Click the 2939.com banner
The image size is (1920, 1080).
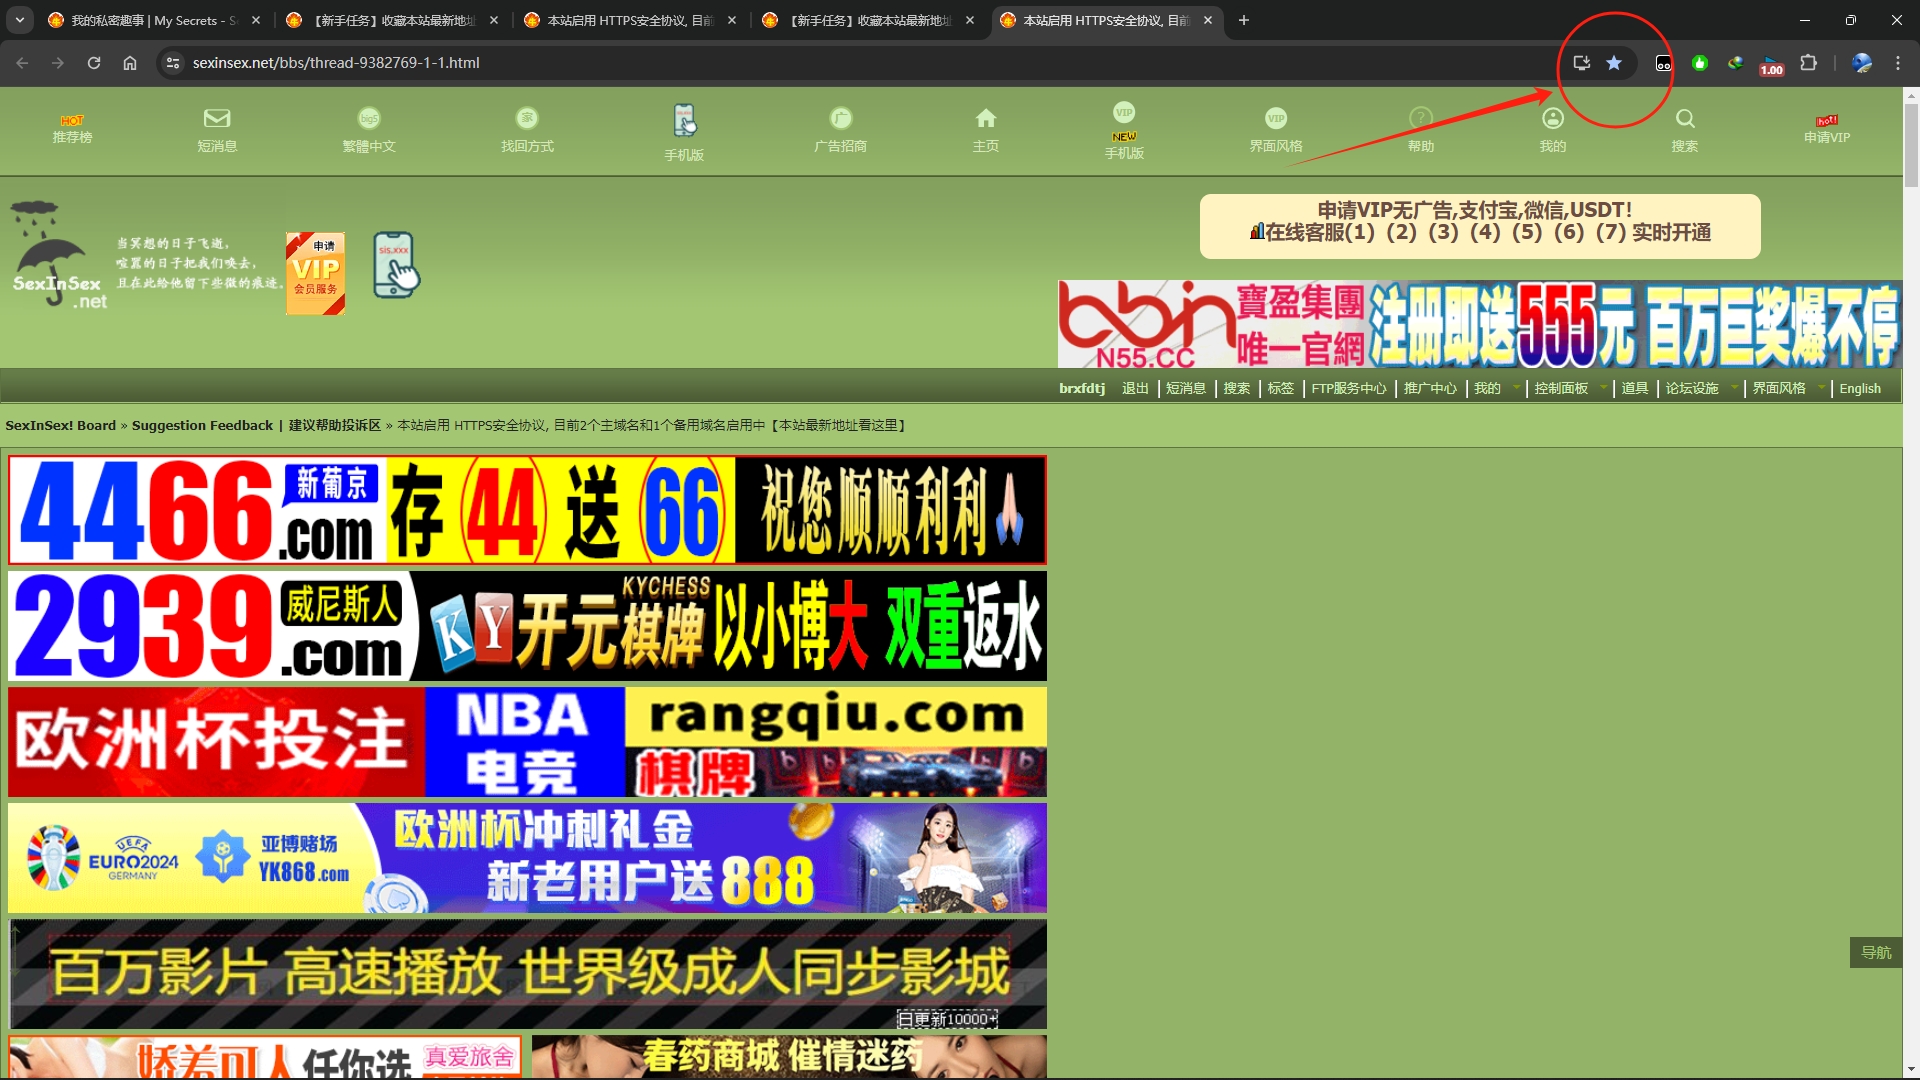coord(527,626)
